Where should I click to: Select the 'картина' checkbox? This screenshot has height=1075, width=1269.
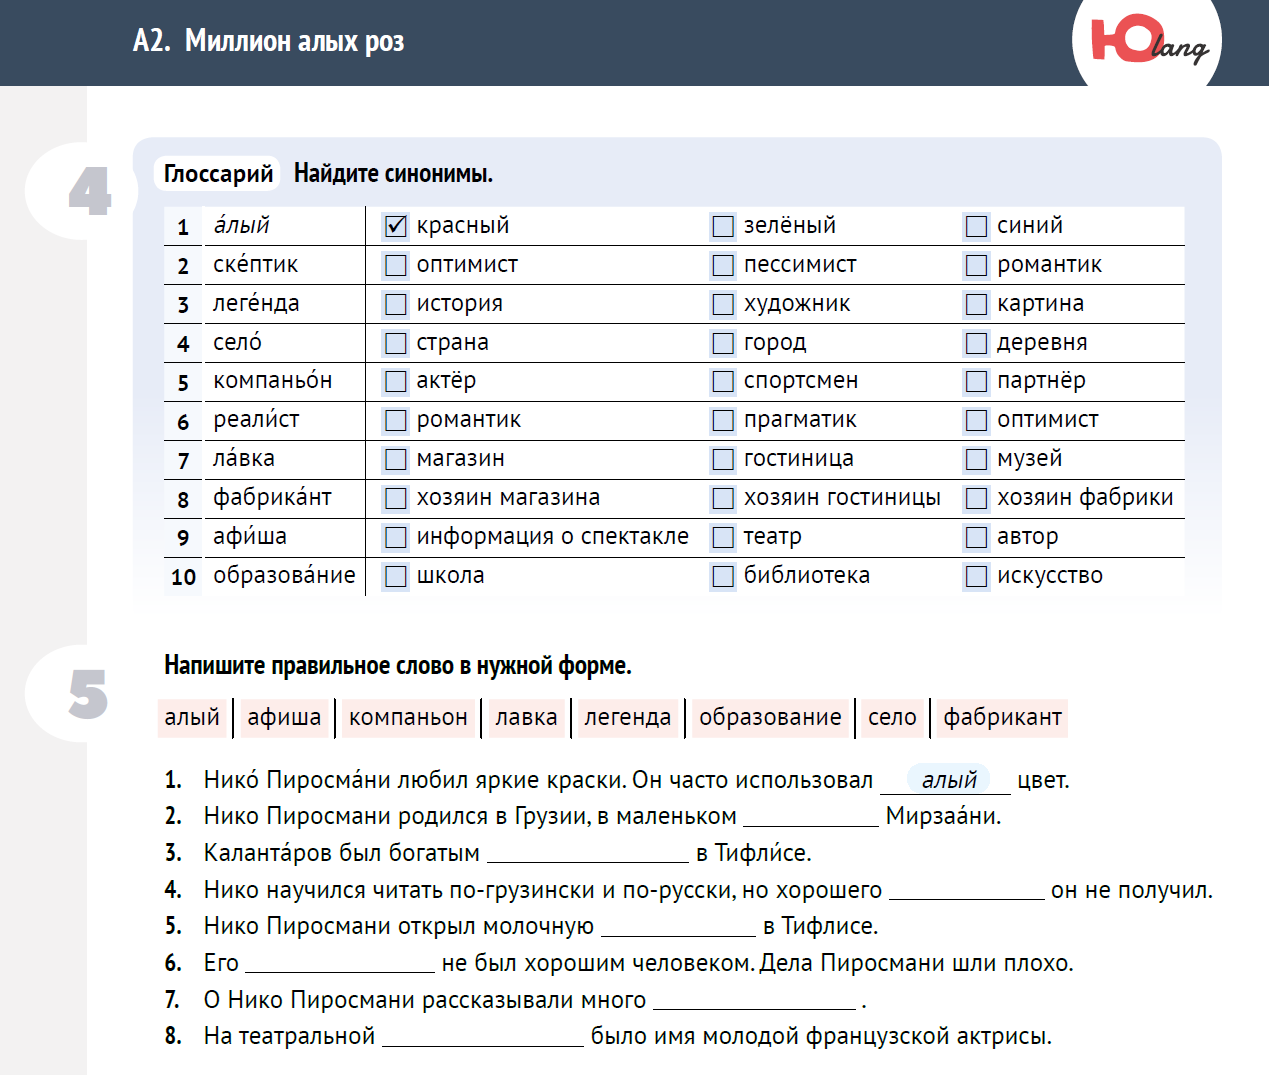pos(976,304)
